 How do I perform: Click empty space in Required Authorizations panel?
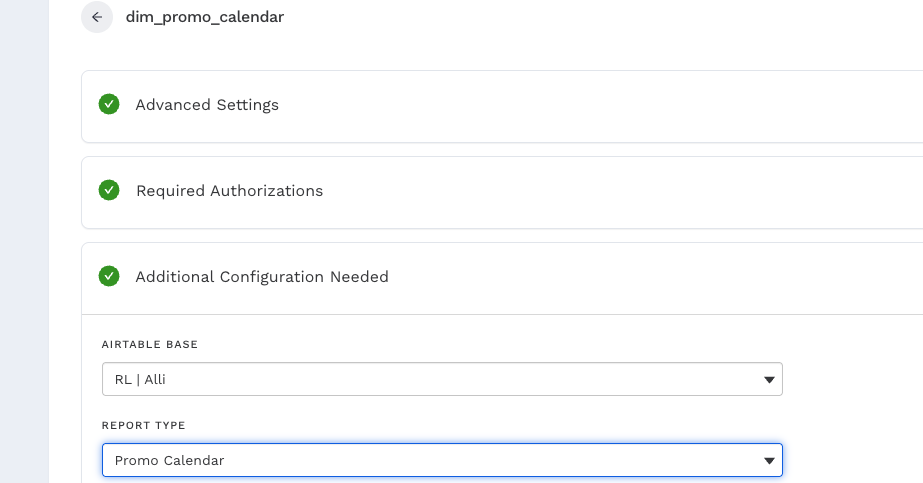pyautogui.click(x=600, y=192)
